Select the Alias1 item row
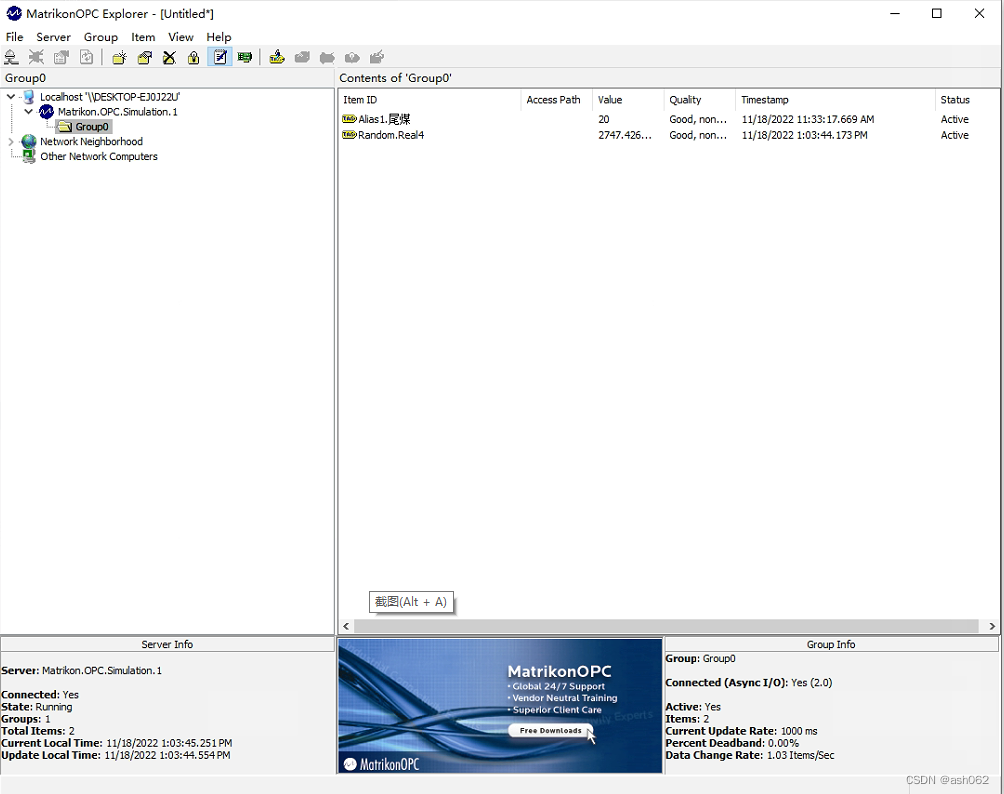Screen dimensions: 1004x794 [668, 119]
